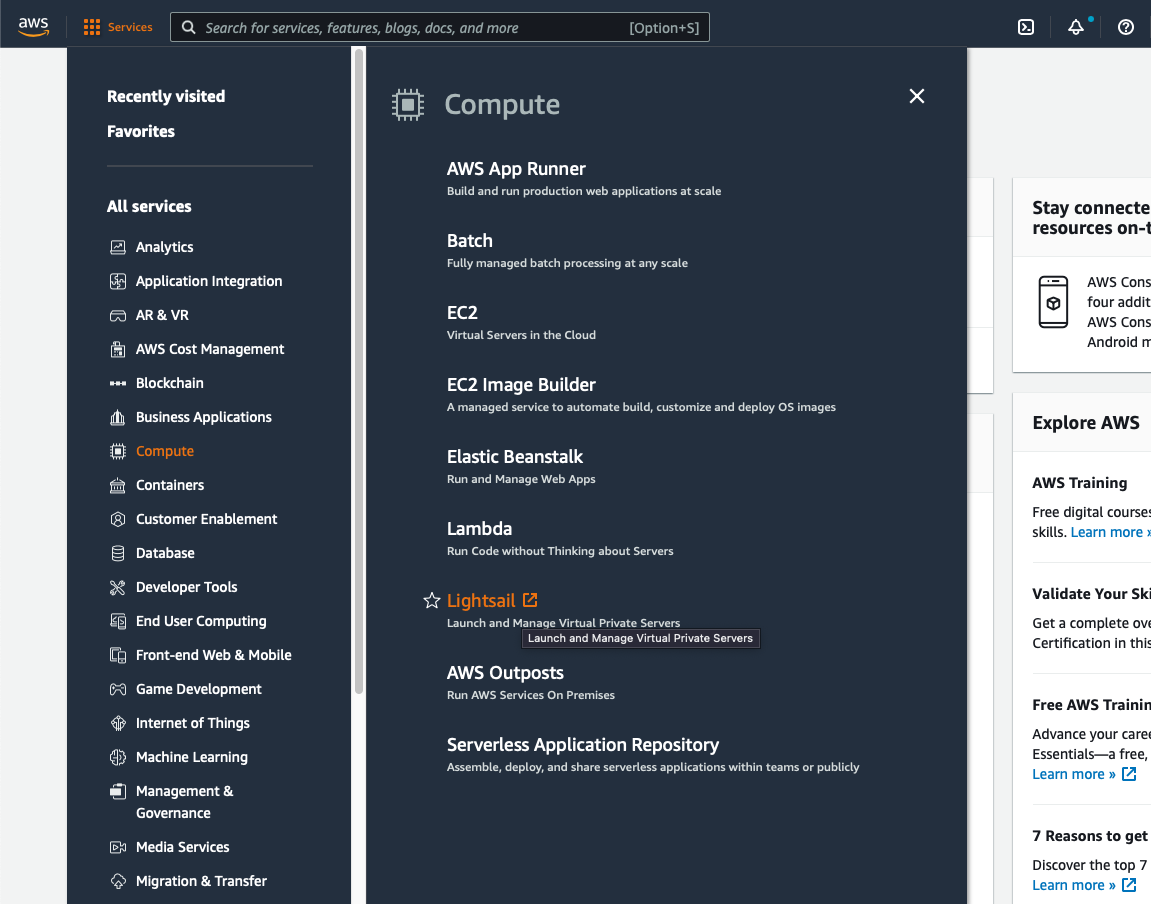The height and width of the screenshot is (904, 1151).
Task: Open Elastic Beanstalk service
Action: (515, 456)
